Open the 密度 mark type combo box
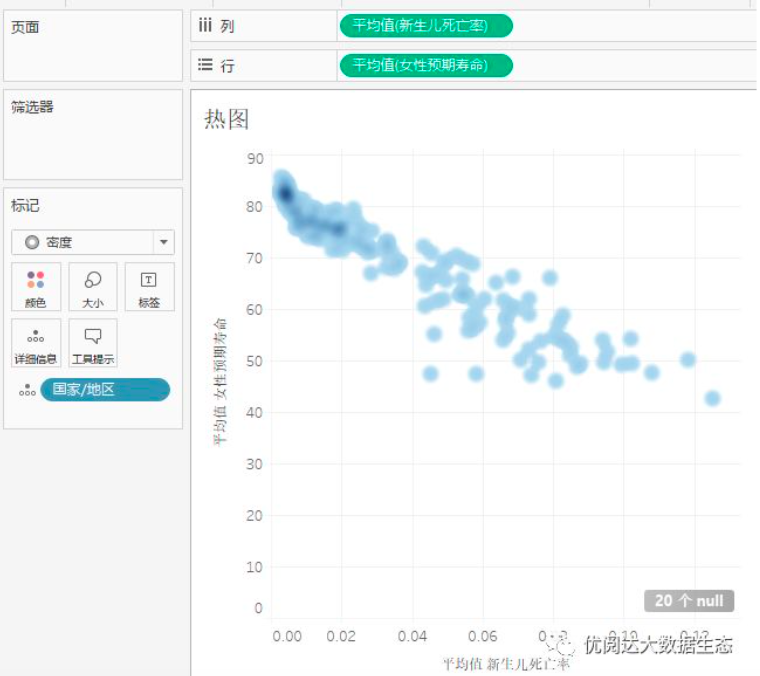 click(92, 242)
